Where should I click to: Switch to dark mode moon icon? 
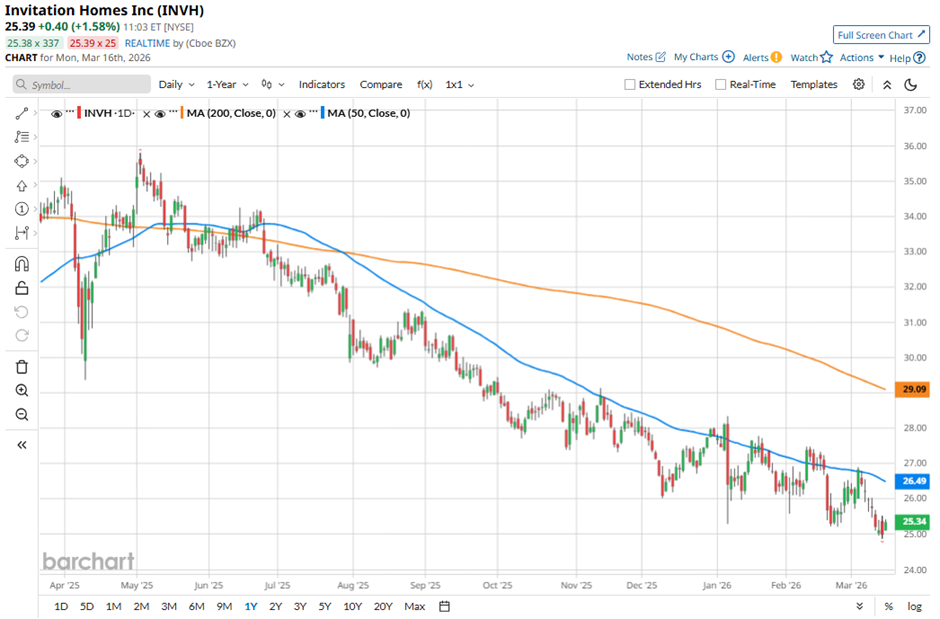[911, 85]
